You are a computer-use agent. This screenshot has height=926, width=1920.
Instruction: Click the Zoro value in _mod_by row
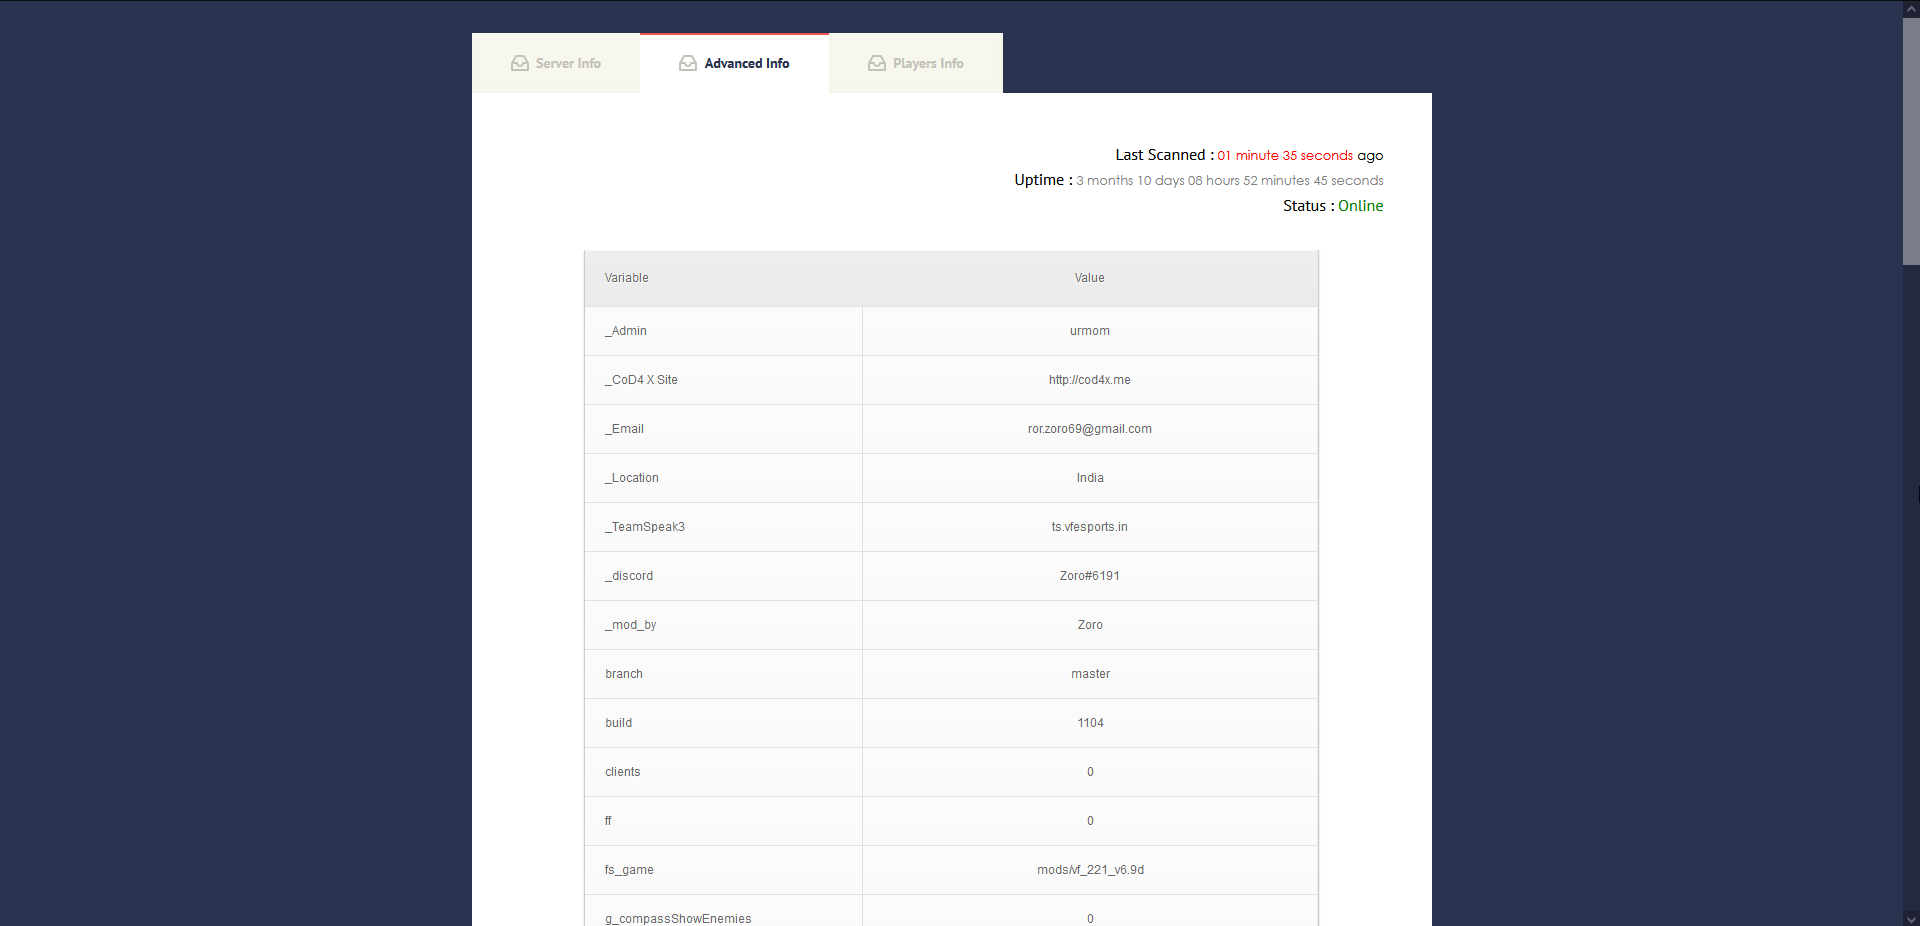1090,625
